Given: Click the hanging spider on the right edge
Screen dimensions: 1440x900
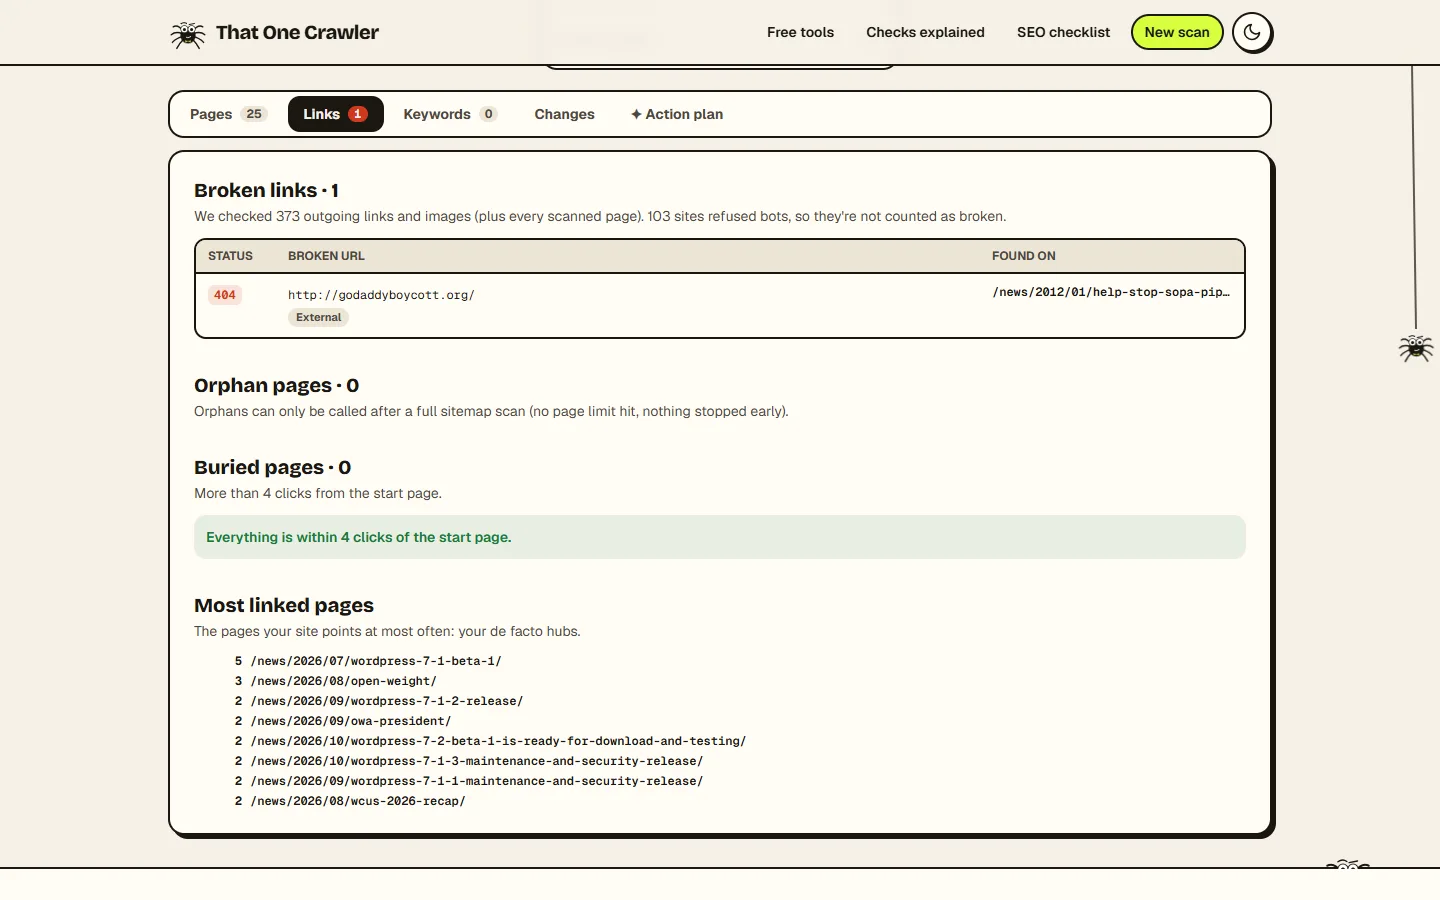Looking at the screenshot, I should coord(1416,347).
